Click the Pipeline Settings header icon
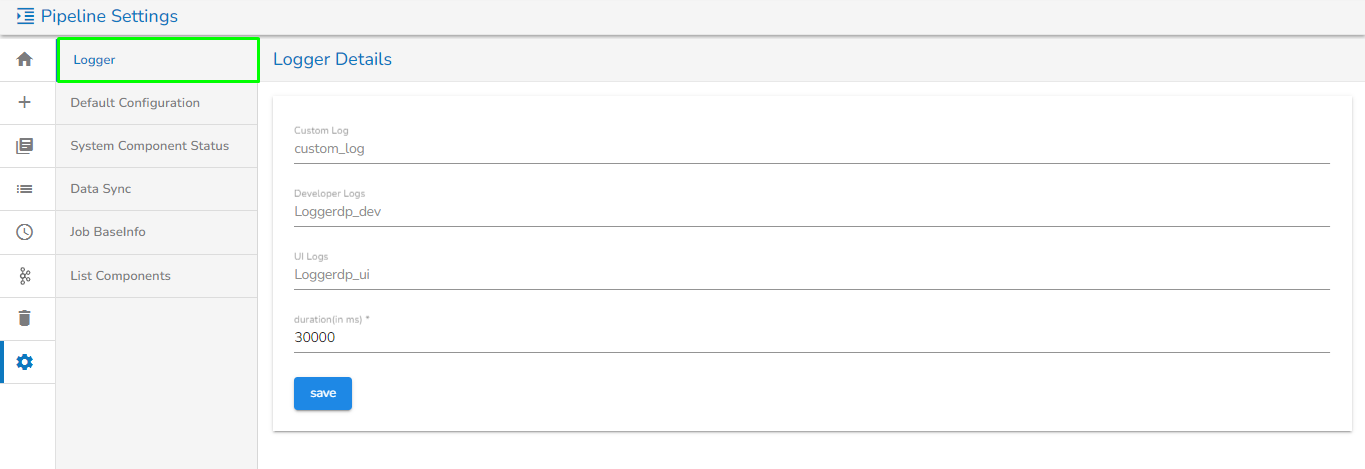The height and width of the screenshot is (469, 1365). (26, 16)
